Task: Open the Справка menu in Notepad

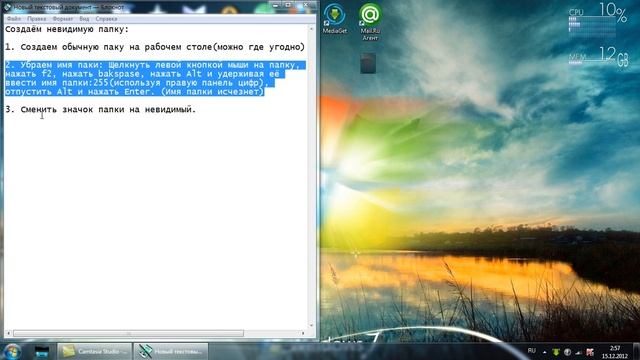Action: [x=106, y=19]
